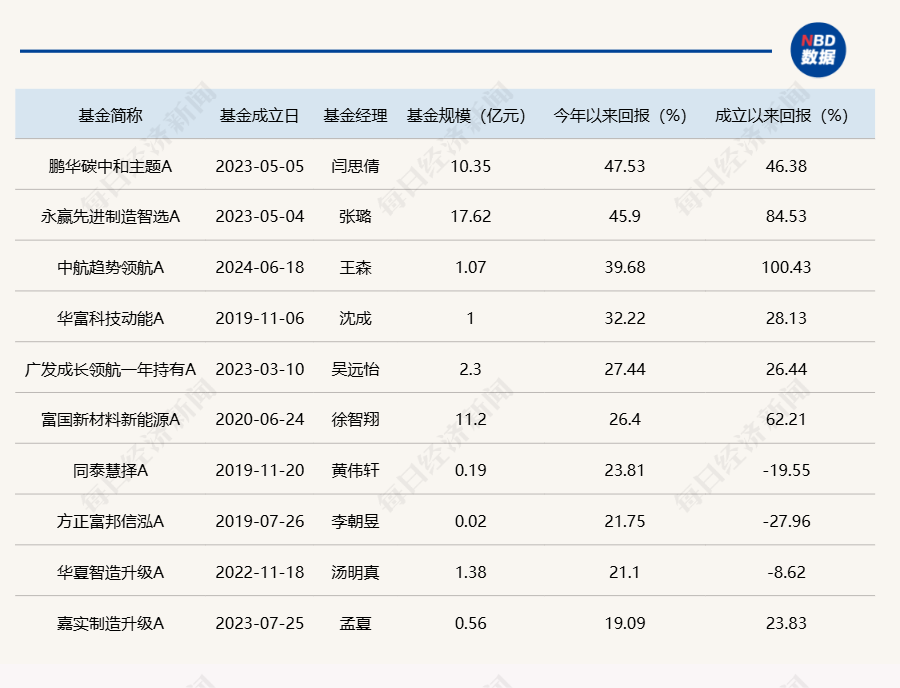This screenshot has width=900, height=688.
Task: Click year-to-date return 47.53
Action: [x=624, y=166]
